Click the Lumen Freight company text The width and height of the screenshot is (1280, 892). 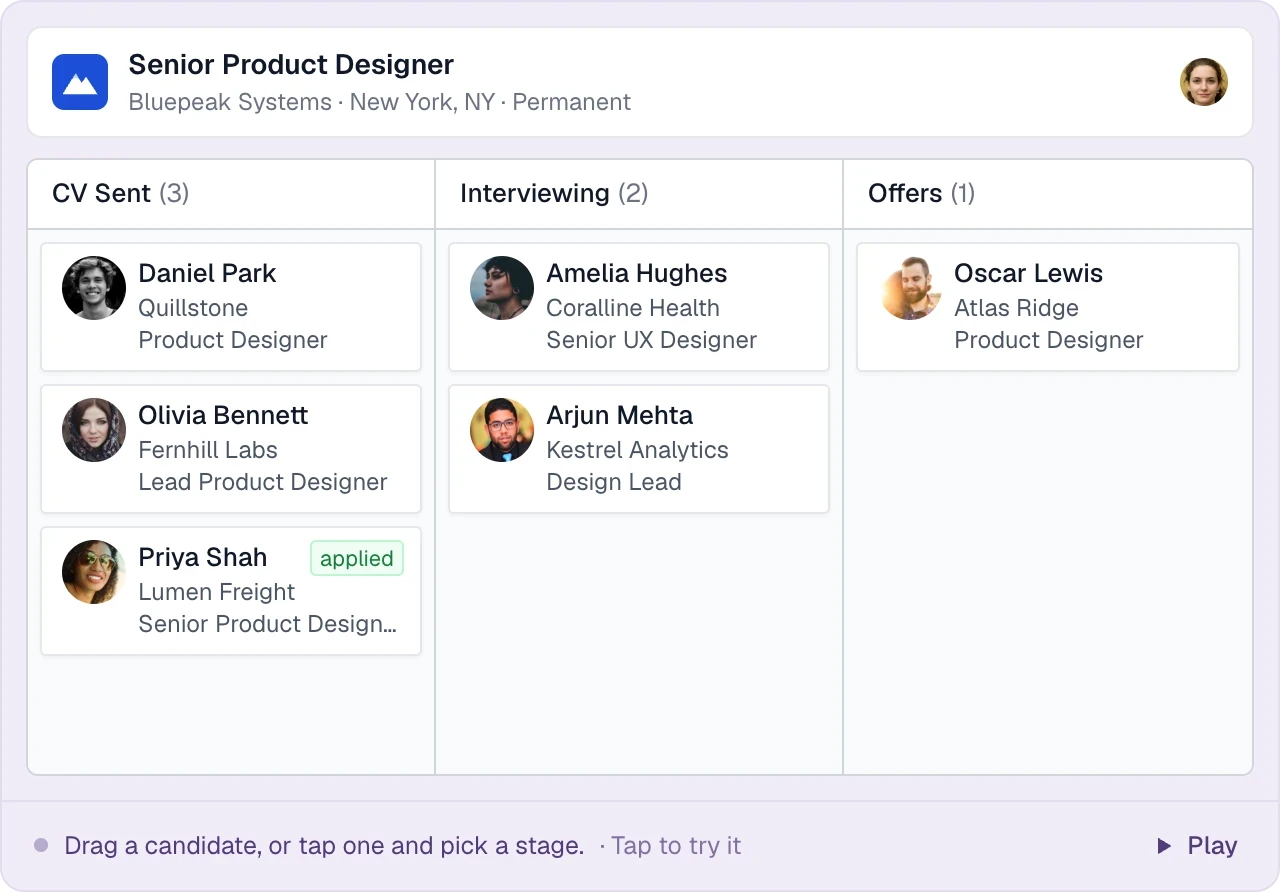click(217, 592)
